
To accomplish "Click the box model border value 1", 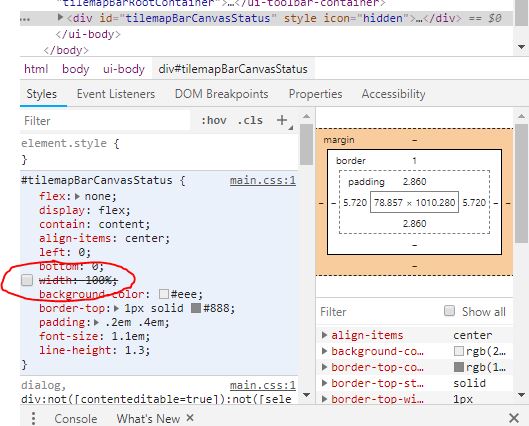I will tap(414, 161).
